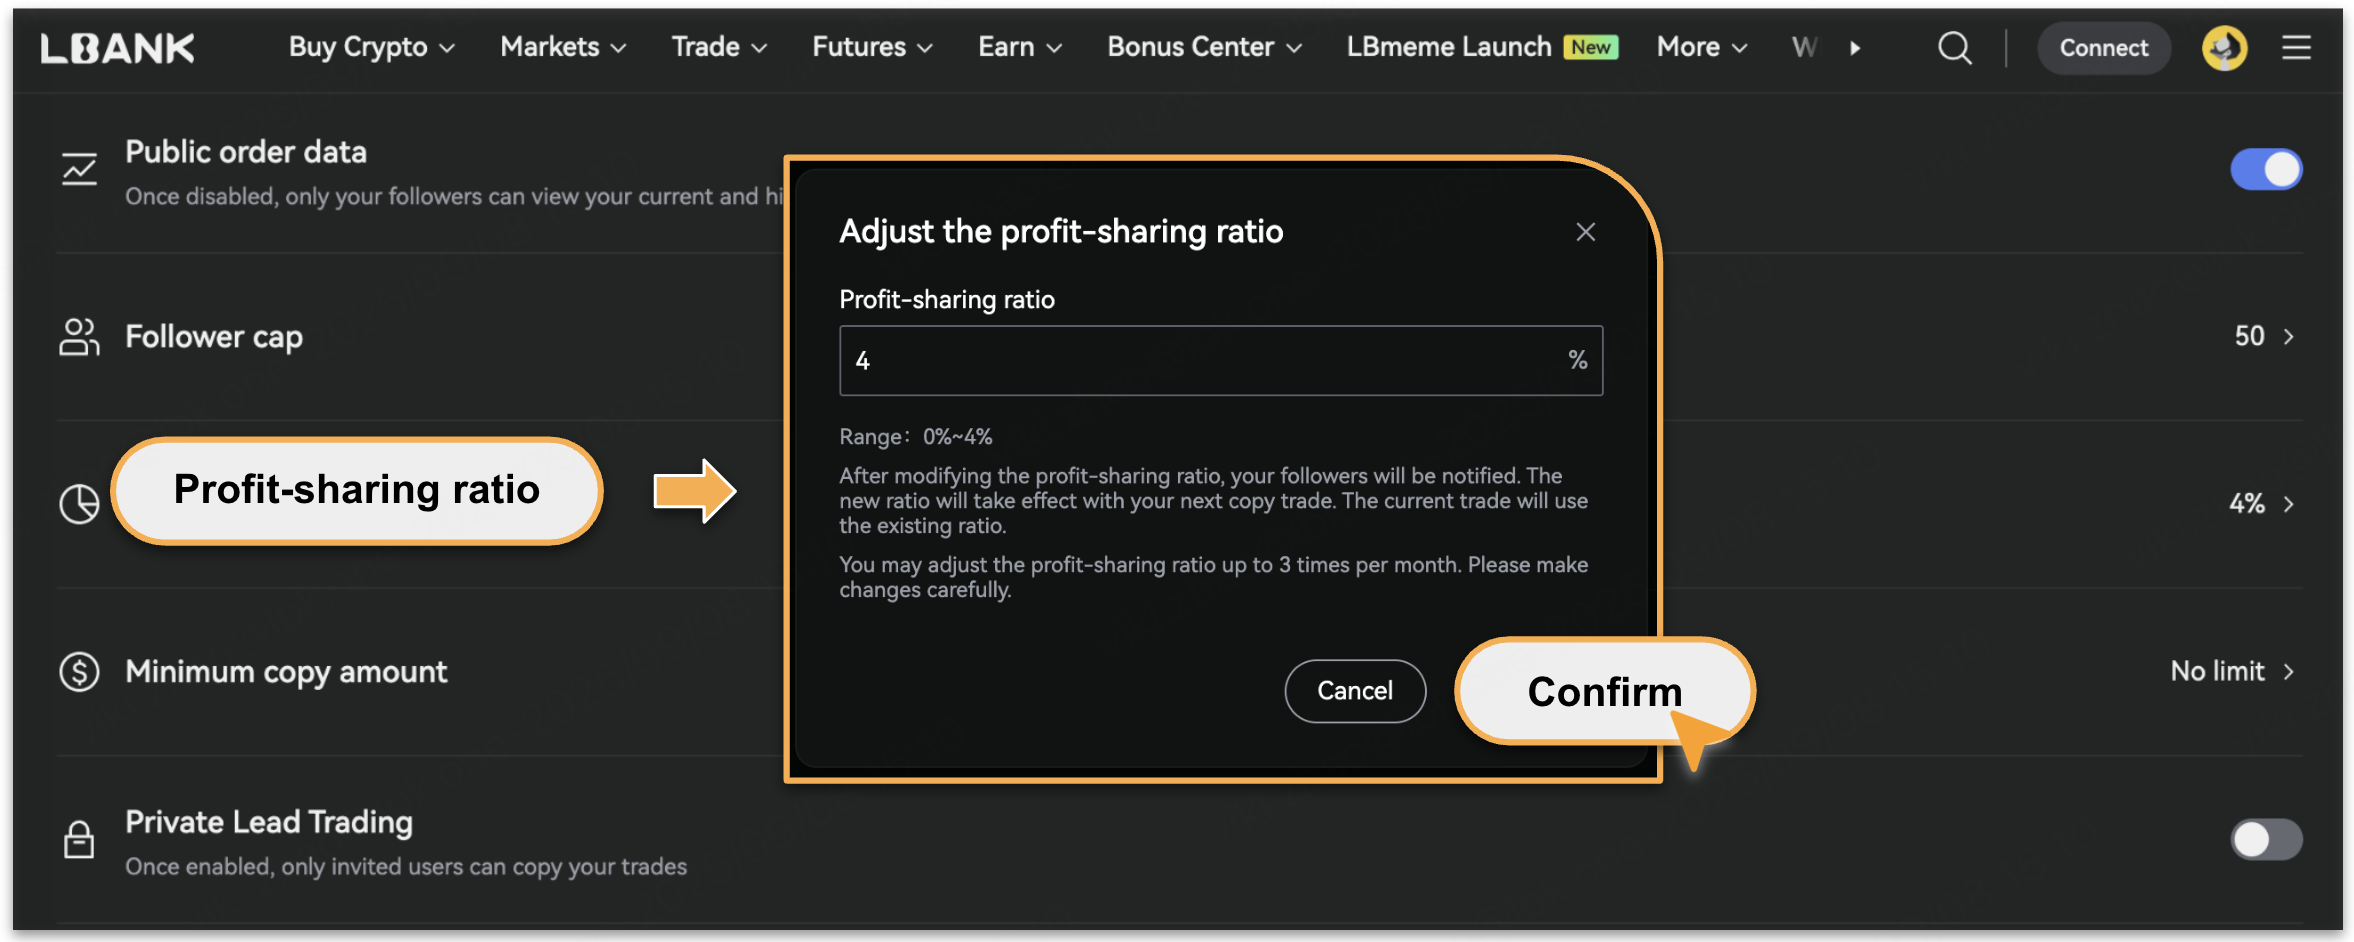This screenshot has height=942, width=2354.
Task: Open the Markets menu
Action: (x=563, y=48)
